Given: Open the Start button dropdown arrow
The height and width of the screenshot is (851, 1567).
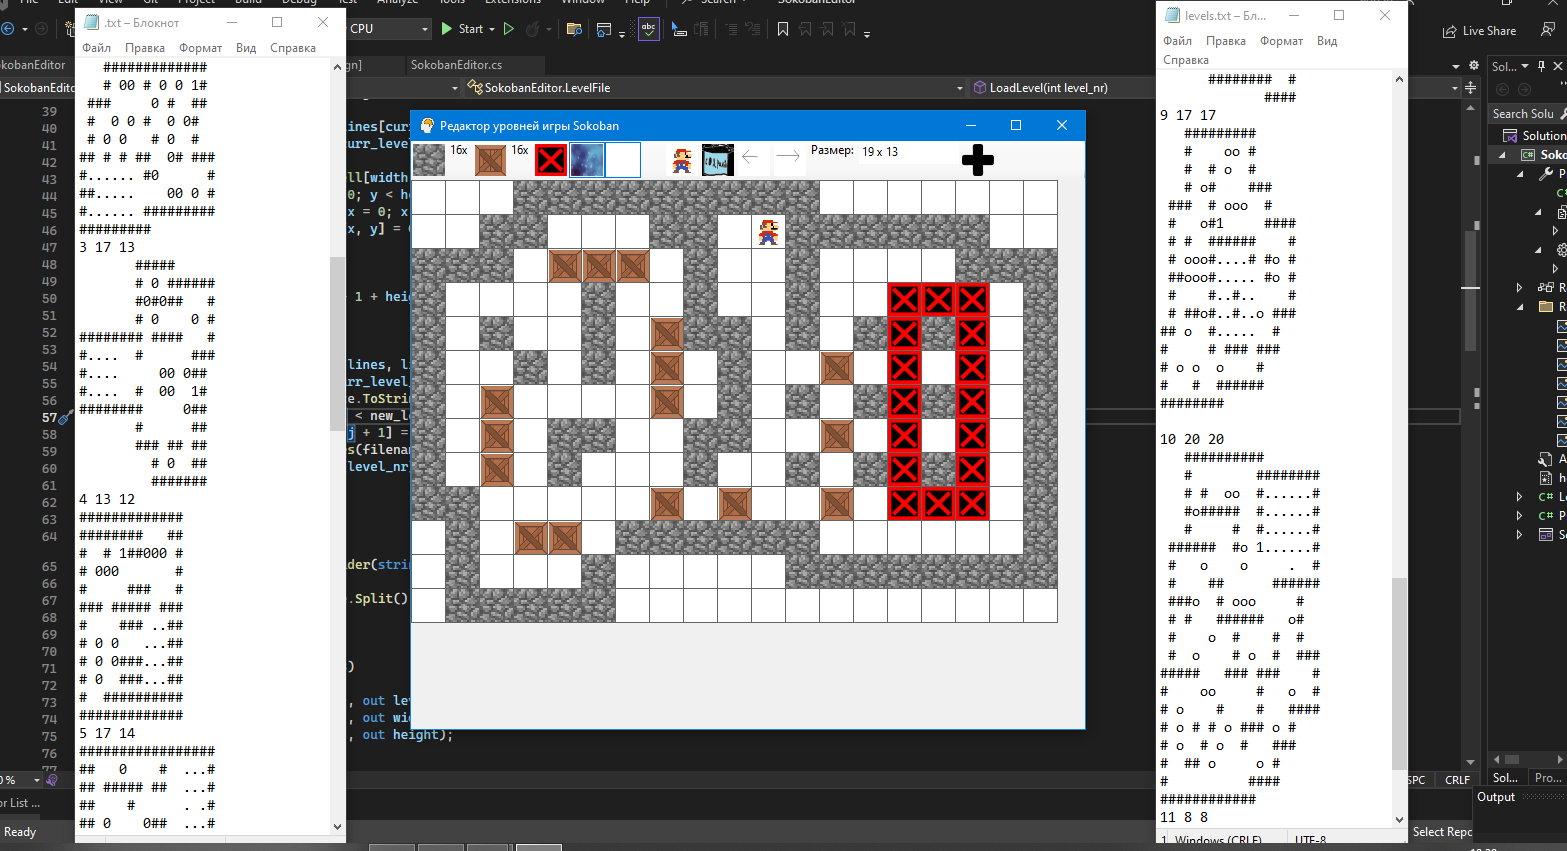Looking at the screenshot, I should [491, 29].
